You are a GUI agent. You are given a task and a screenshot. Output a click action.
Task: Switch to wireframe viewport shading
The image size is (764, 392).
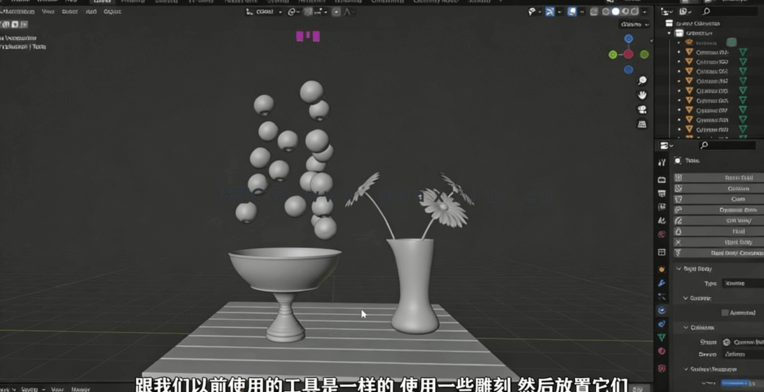coord(607,12)
